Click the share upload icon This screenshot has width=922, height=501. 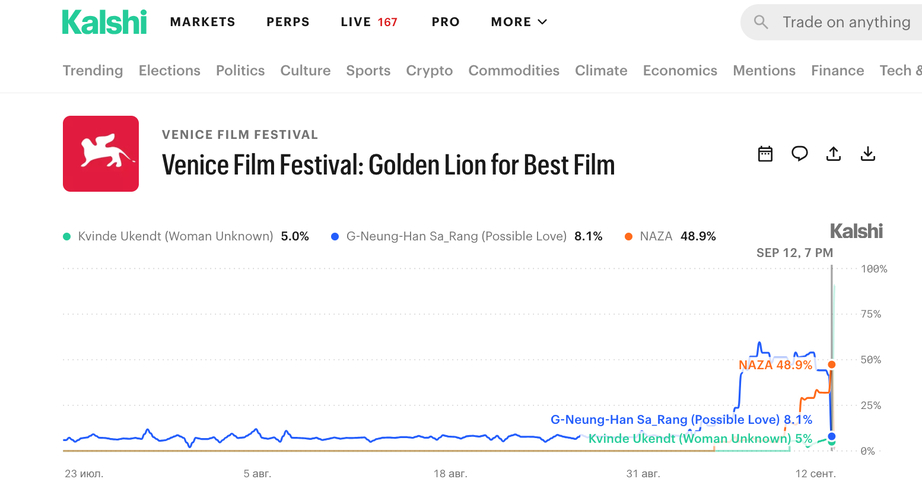point(833,154)
